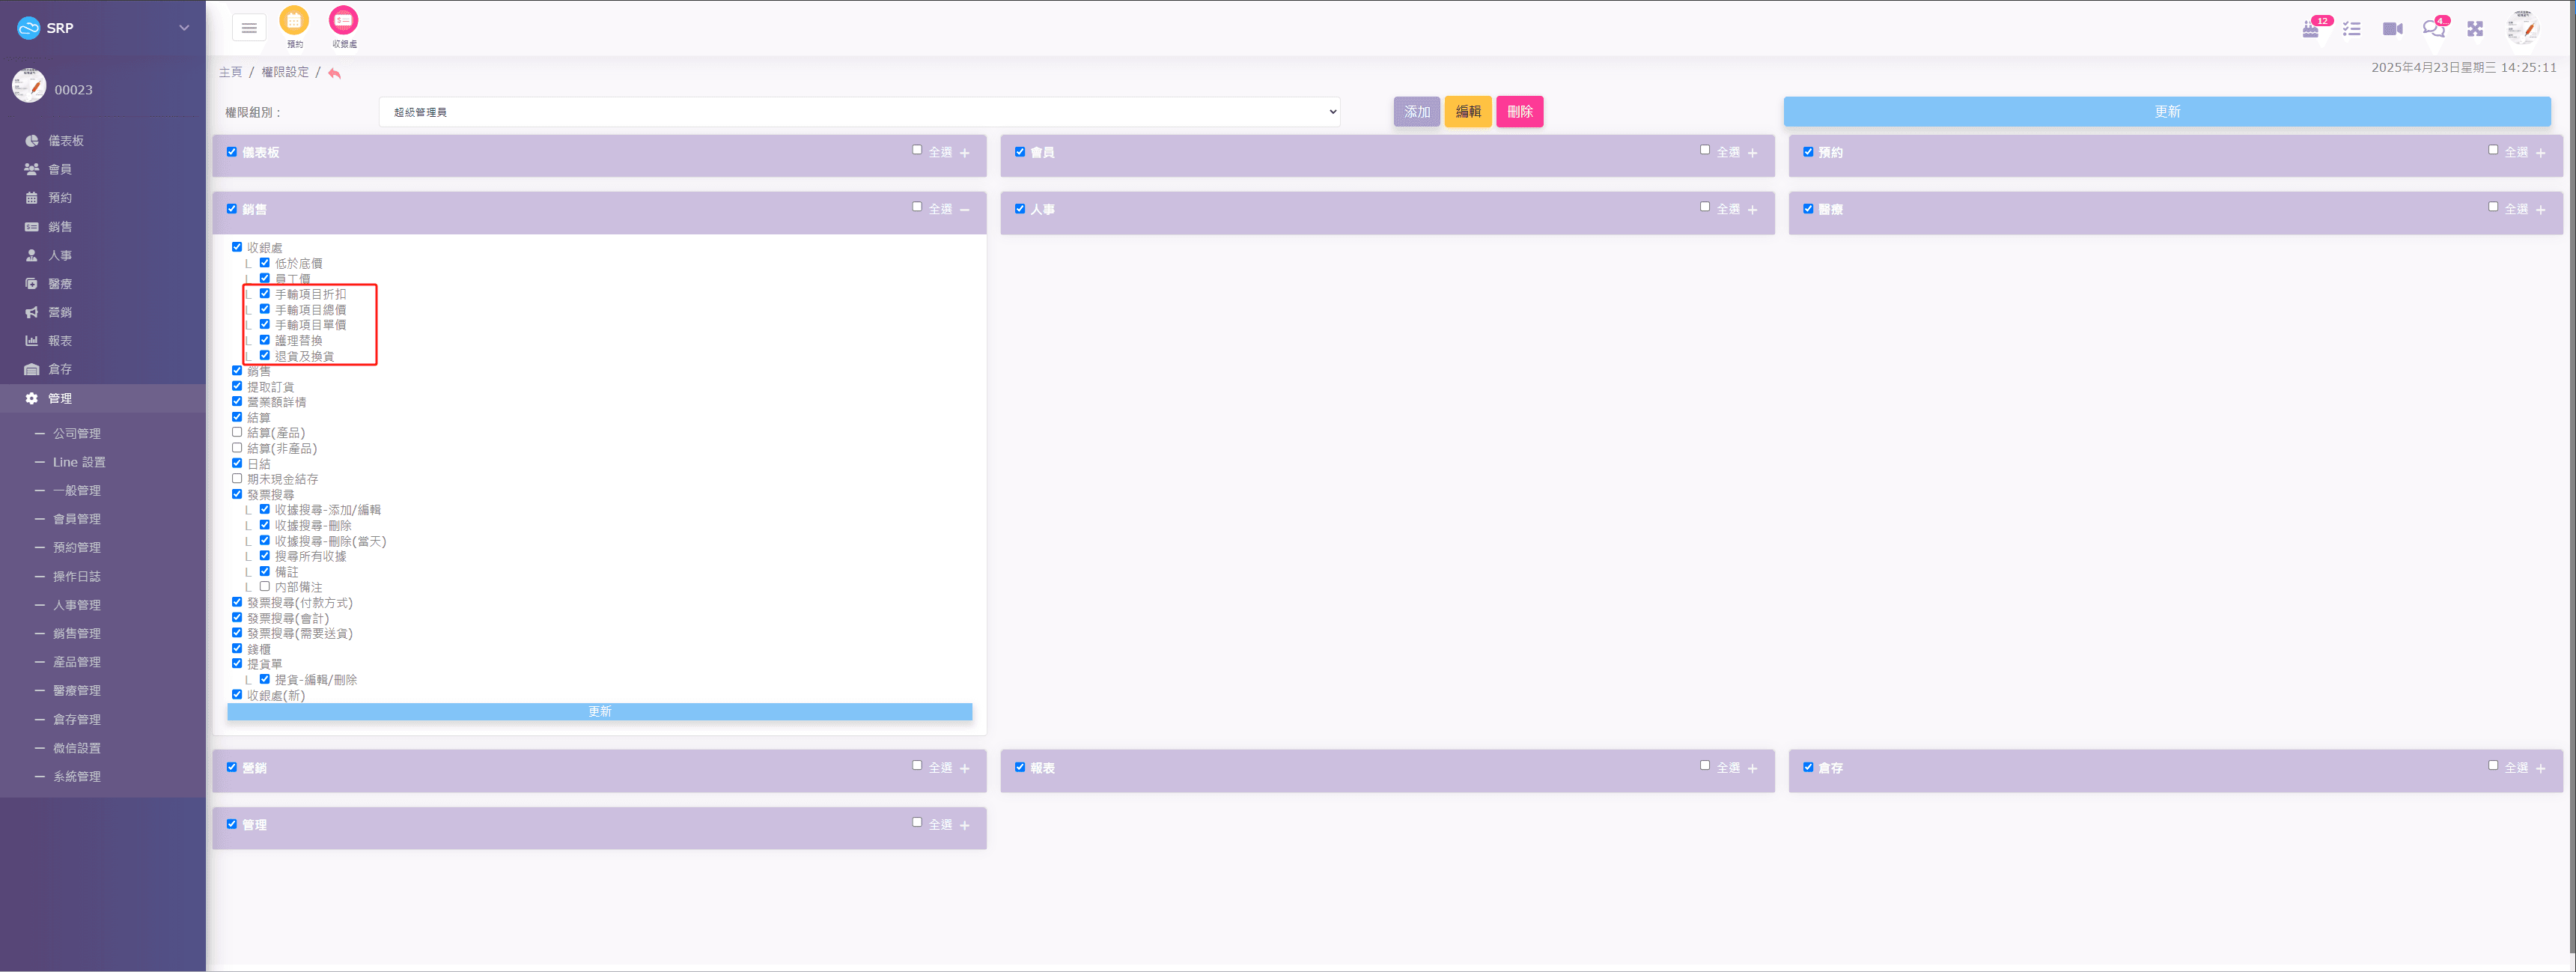Image resolution: width=2576 pixels, height=972 pixels.
Task: Select 報表 in the left sidebar
Action: coord(60,341)
